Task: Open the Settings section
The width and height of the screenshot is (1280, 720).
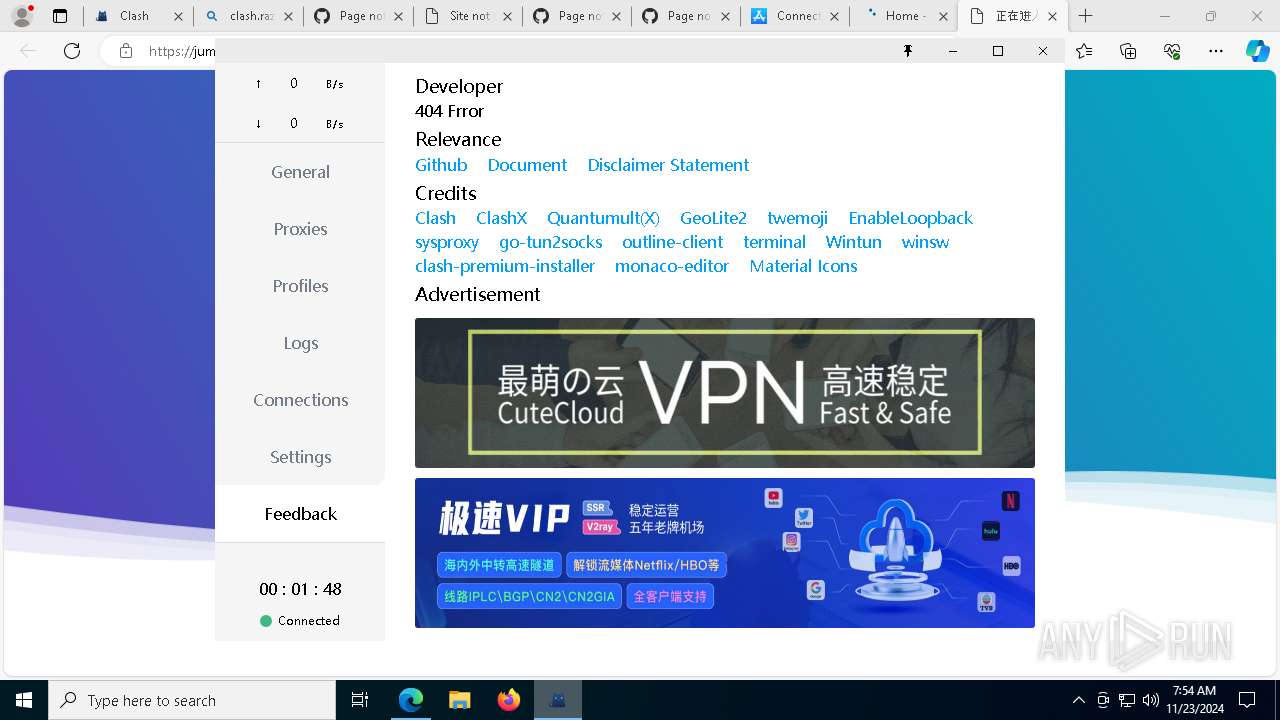Action: 300,457
